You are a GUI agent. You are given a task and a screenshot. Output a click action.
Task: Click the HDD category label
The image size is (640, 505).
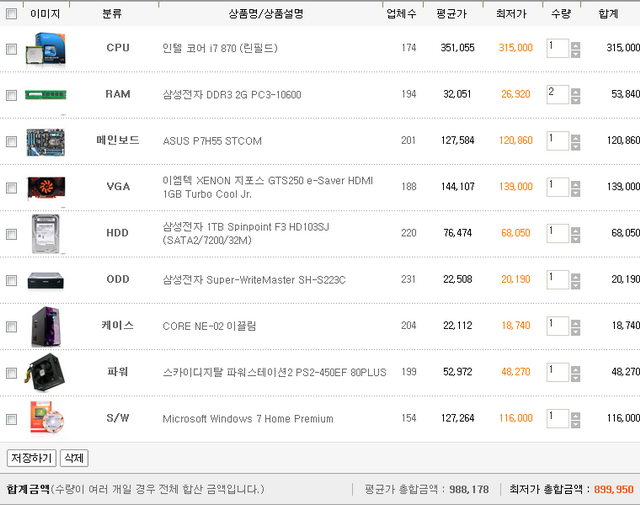(118, 233)
